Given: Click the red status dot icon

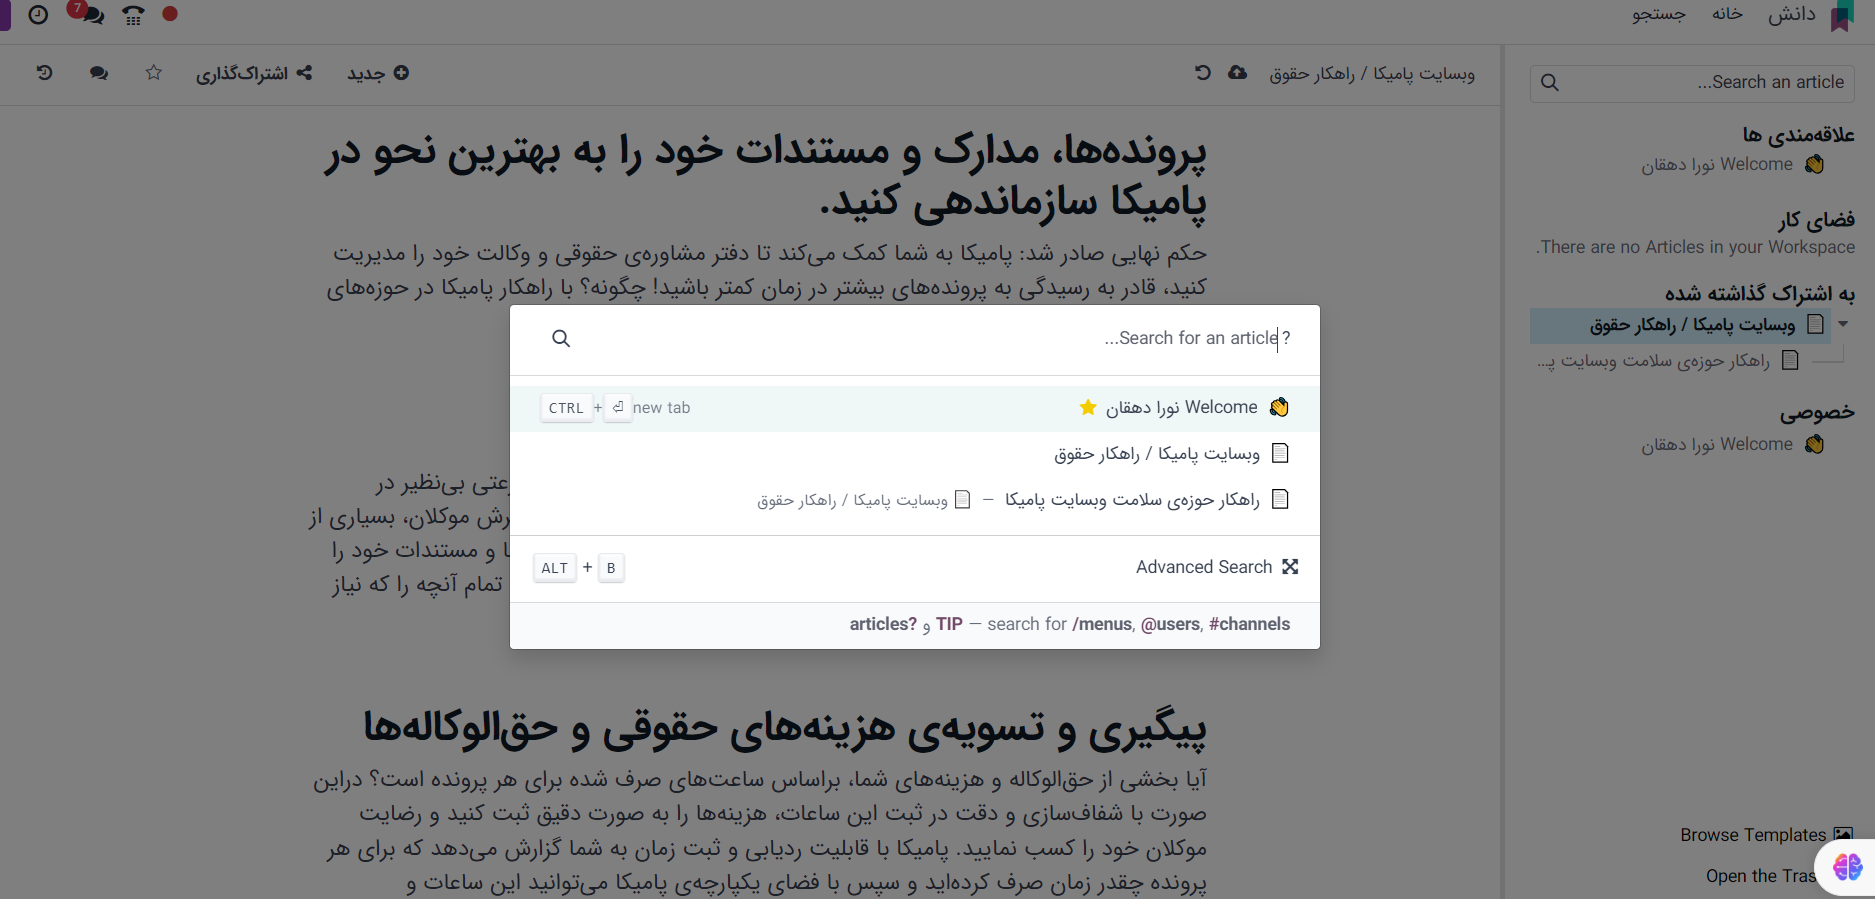Looking at the screenshot, I should 170,14.
